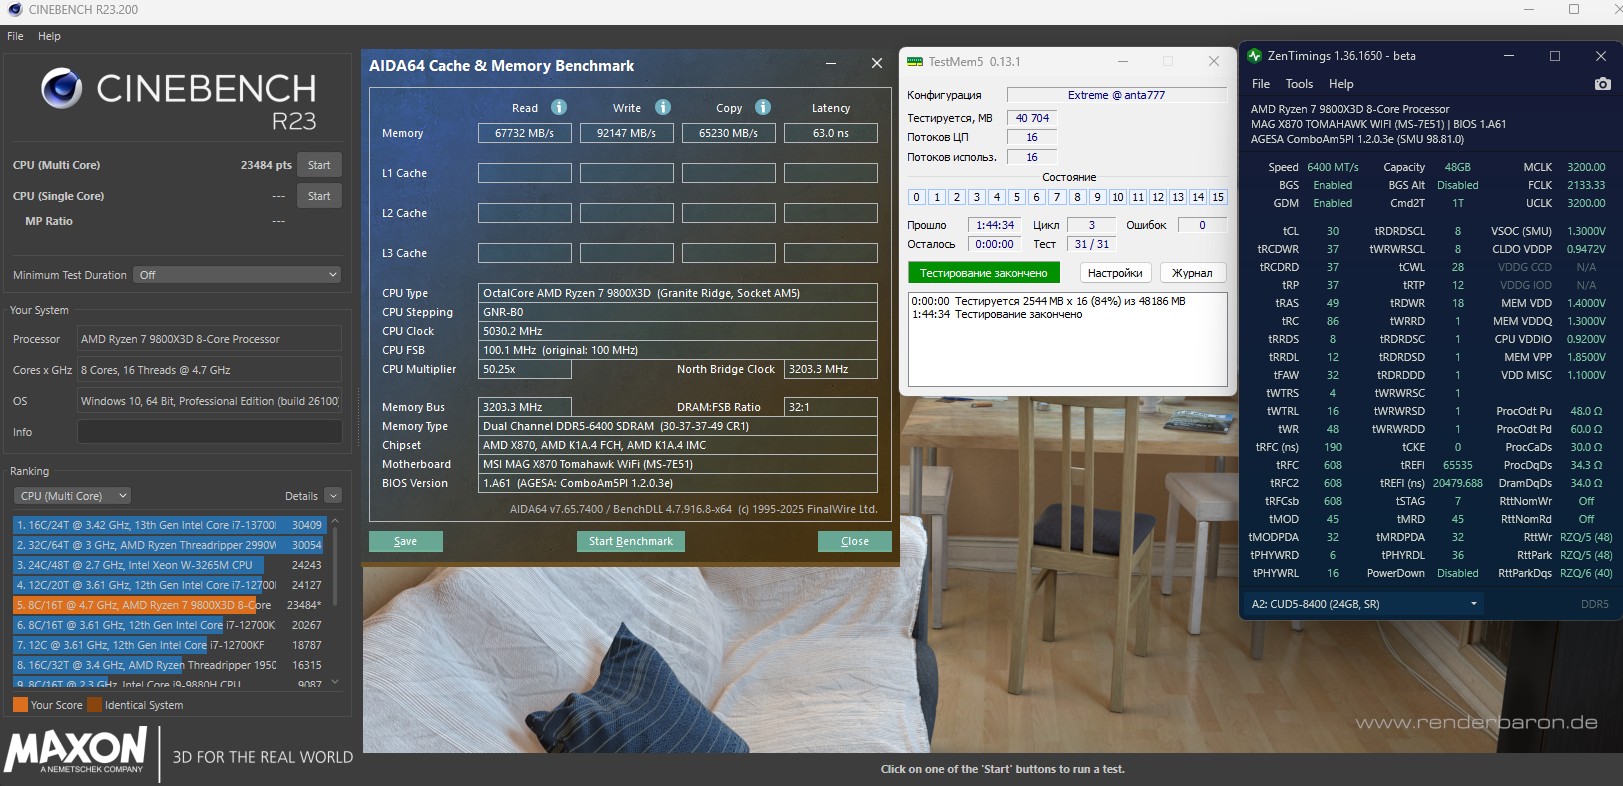Open Cinebench File menu

click(15, 36)
